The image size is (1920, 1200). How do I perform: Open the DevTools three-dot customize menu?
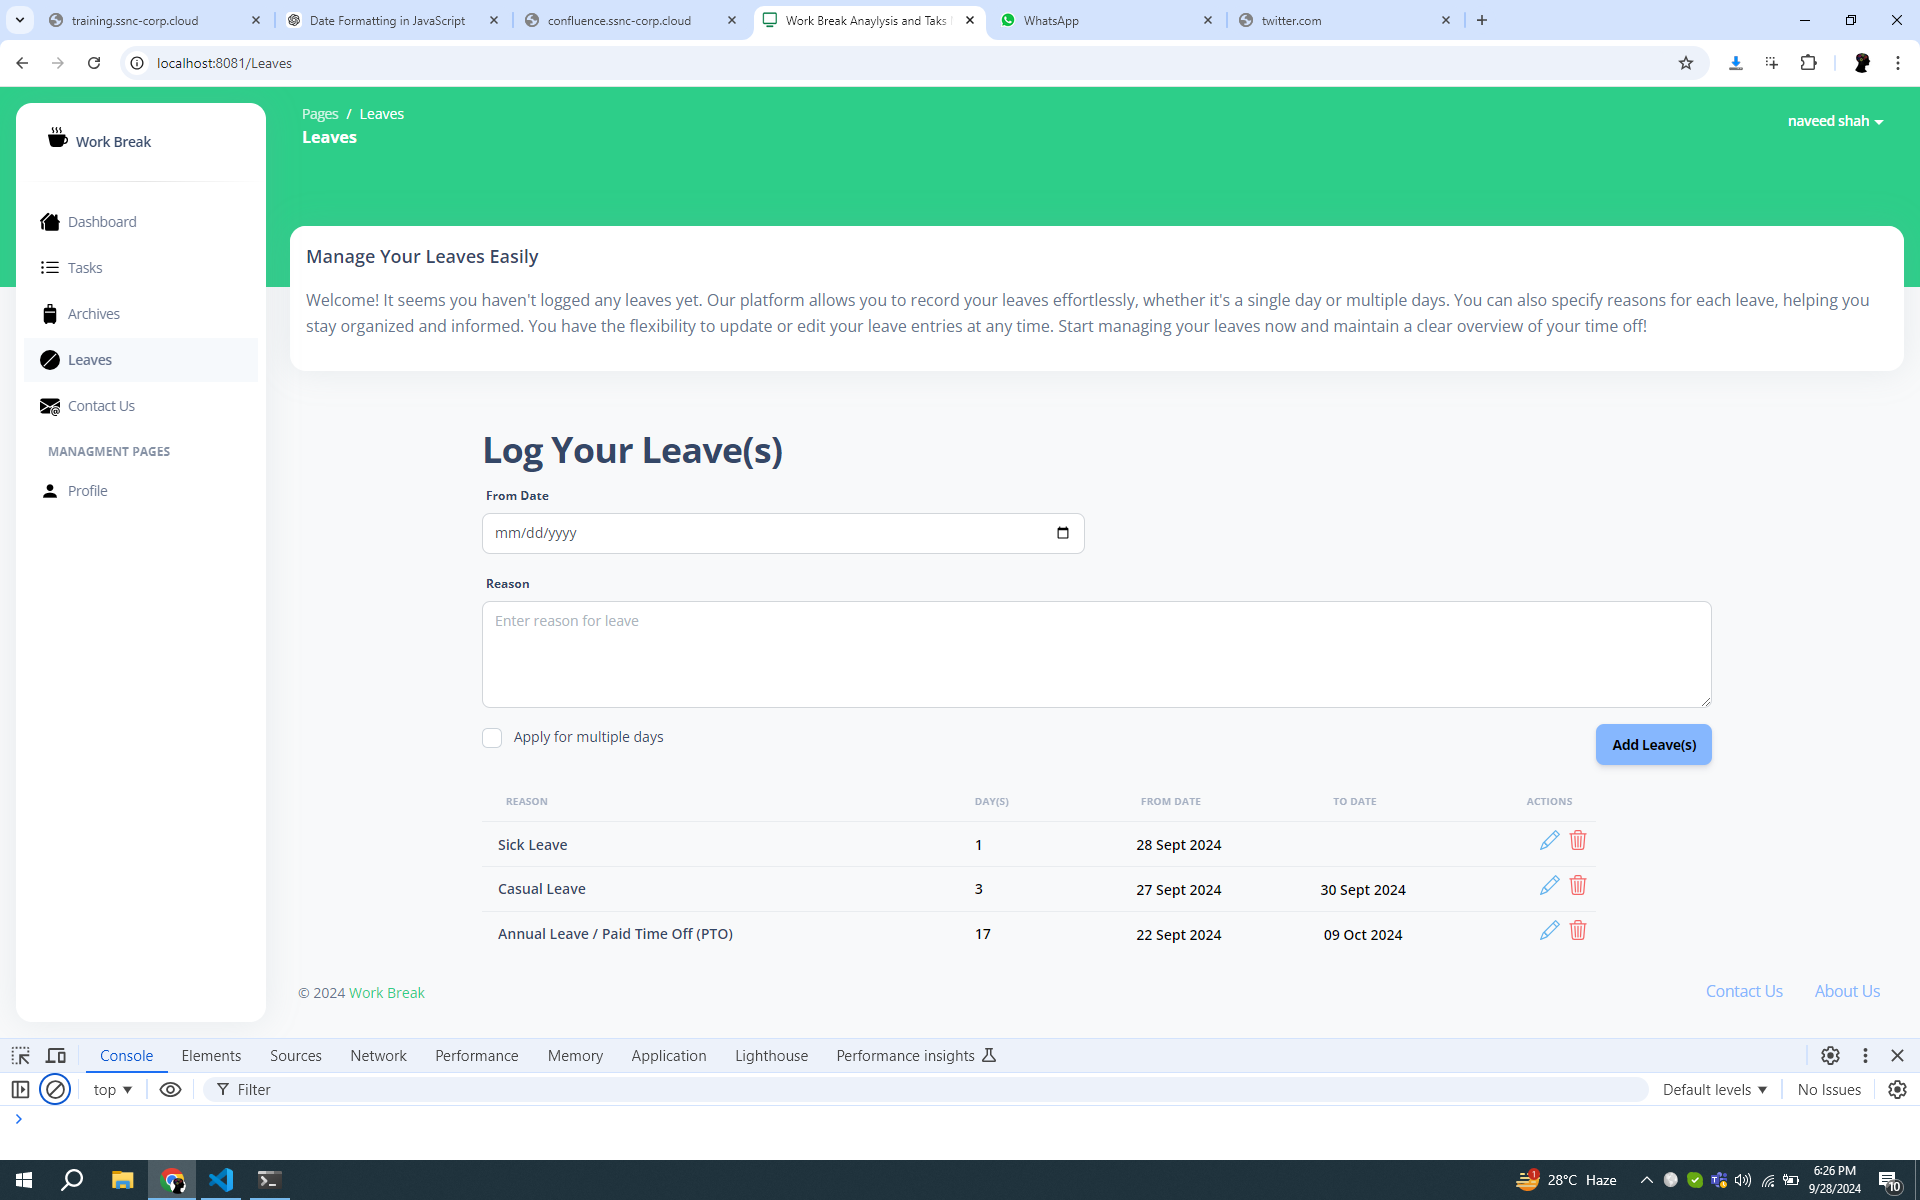1865,1055
